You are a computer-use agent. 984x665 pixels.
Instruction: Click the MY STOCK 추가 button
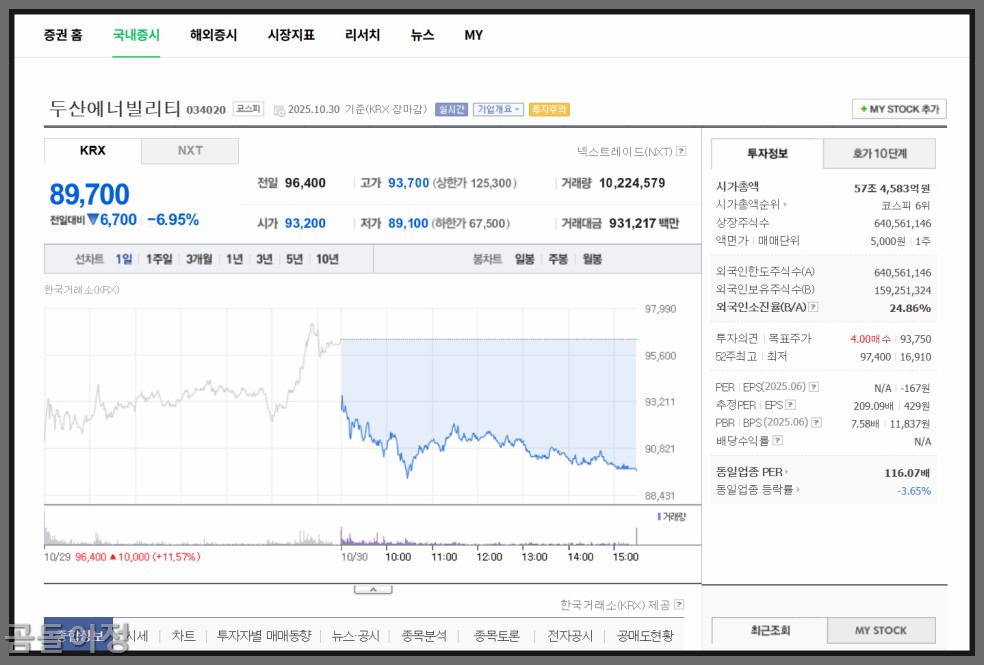point(899,109)
